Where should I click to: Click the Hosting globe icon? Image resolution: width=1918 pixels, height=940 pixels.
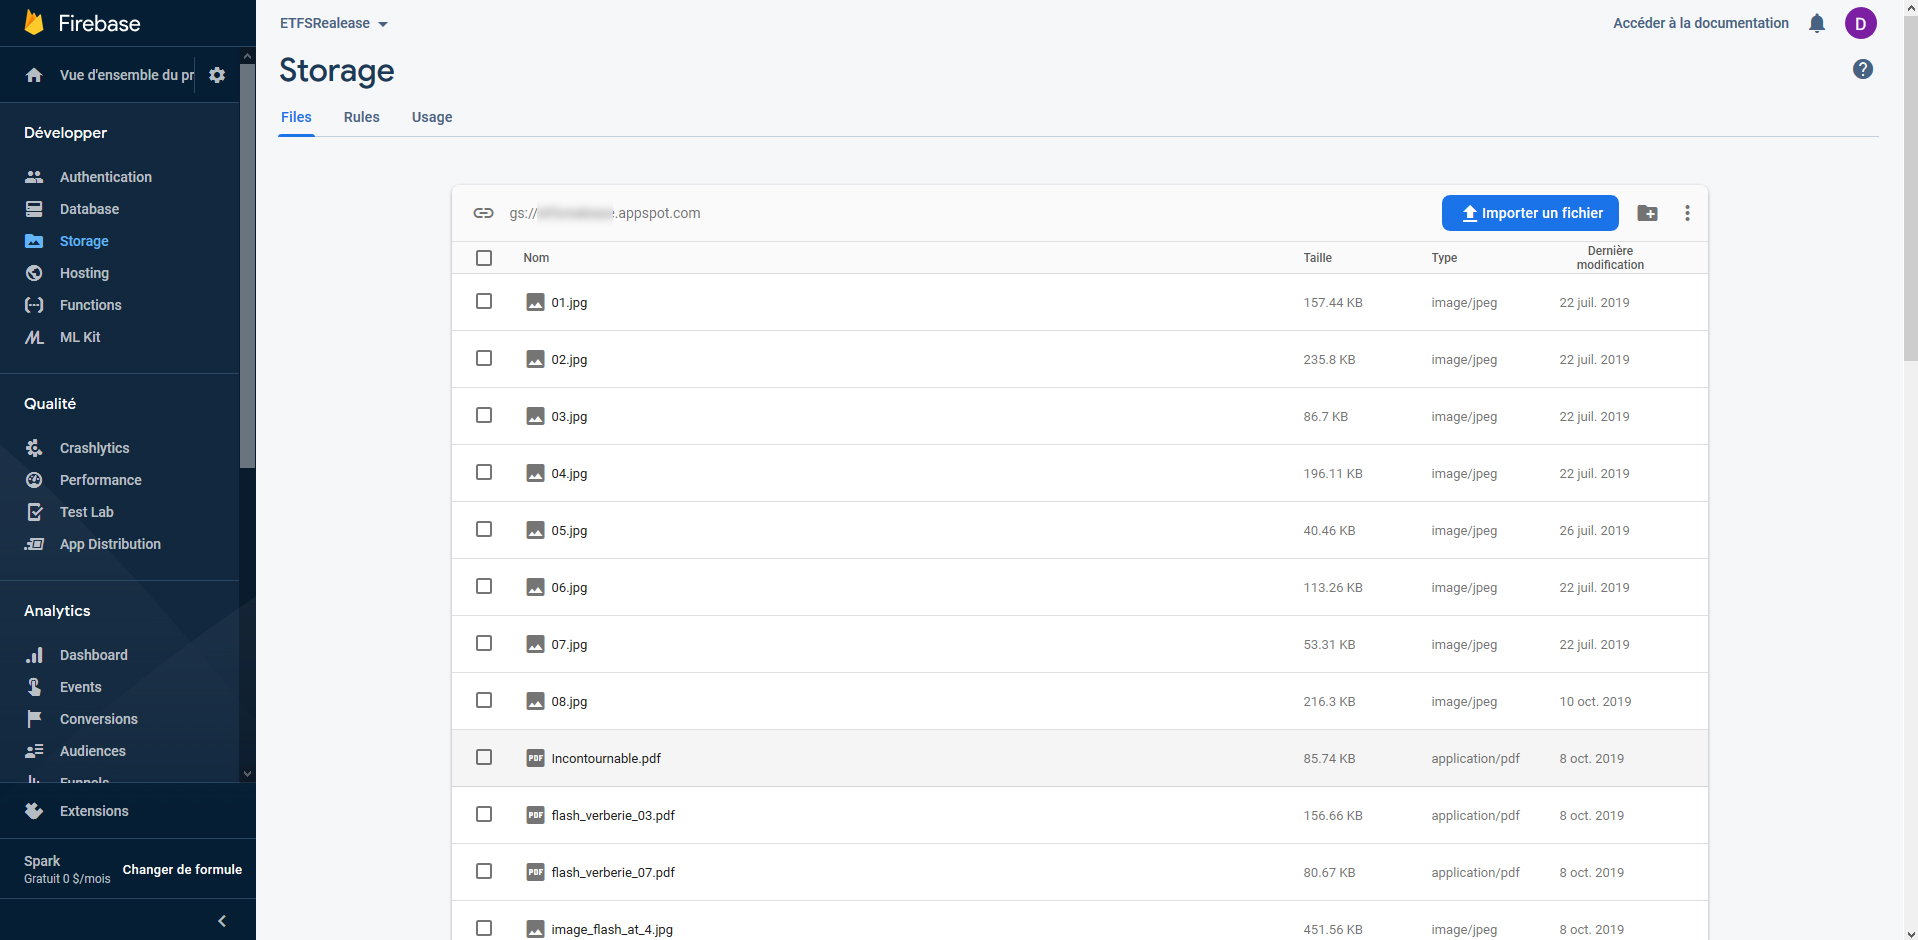[x=34, y=273]
